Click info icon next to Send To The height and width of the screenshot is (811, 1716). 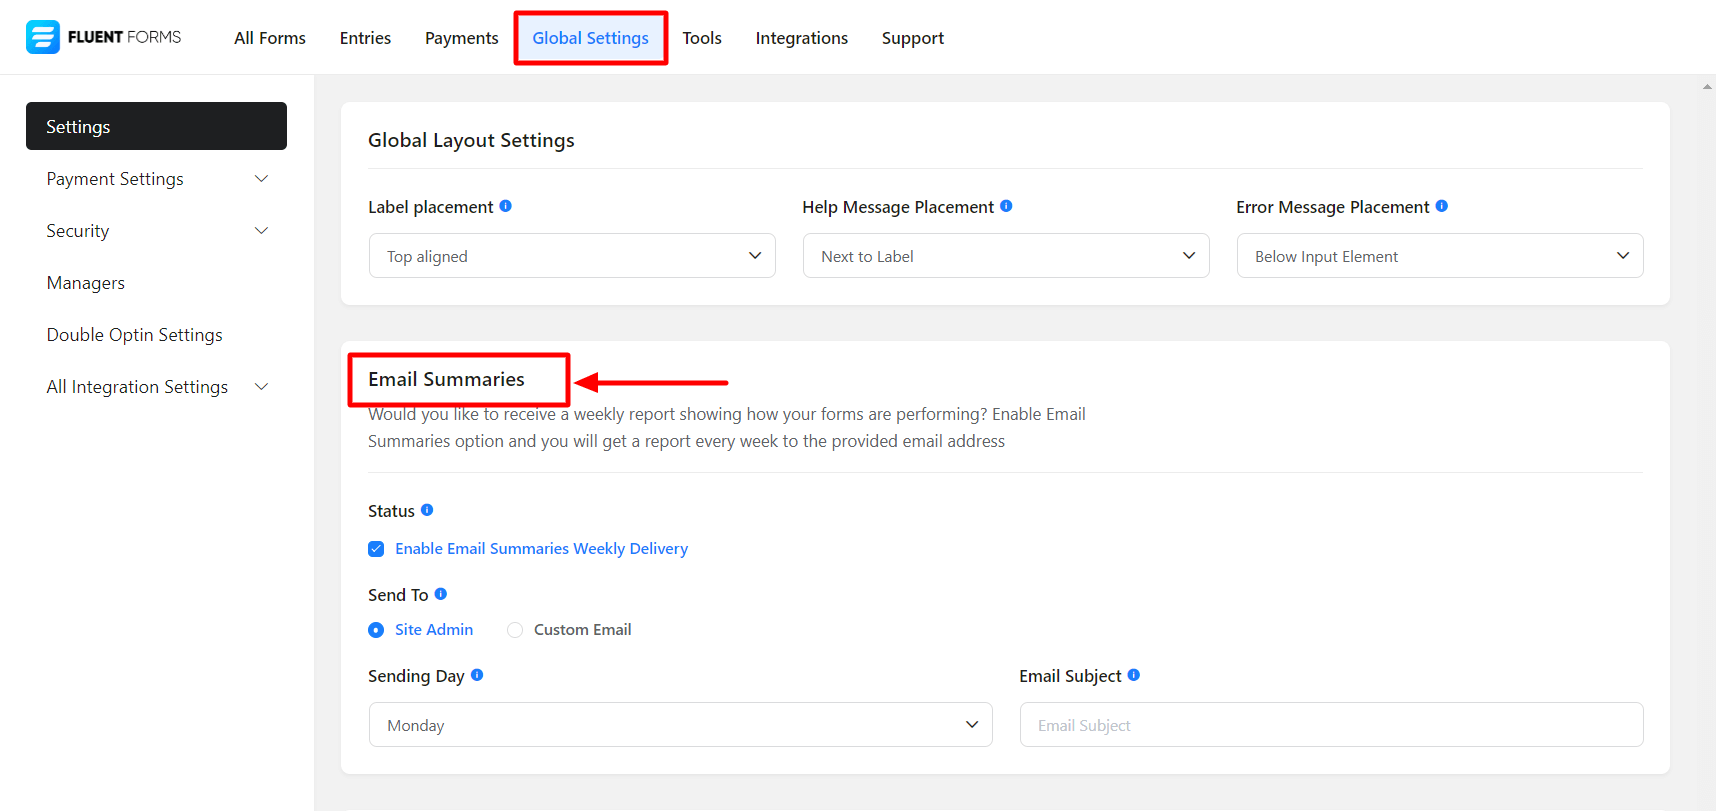point(441,594)
